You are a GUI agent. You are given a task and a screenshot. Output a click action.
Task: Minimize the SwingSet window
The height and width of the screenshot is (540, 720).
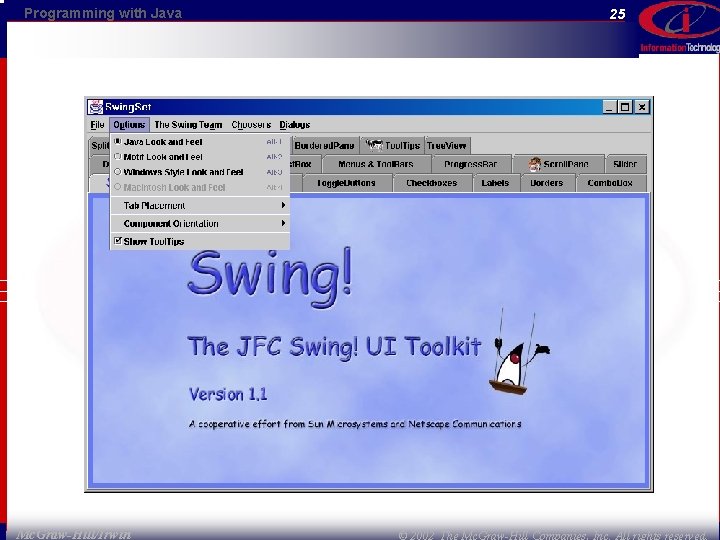609,107
